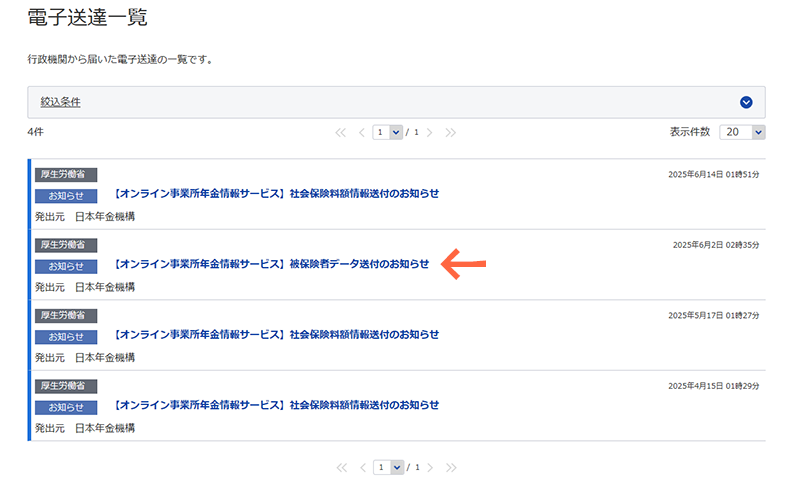800x484 pixels.
Task: Click 発出元 日本年金機構 under the 4月15日 entry
Action: click(x=85, y=428)
